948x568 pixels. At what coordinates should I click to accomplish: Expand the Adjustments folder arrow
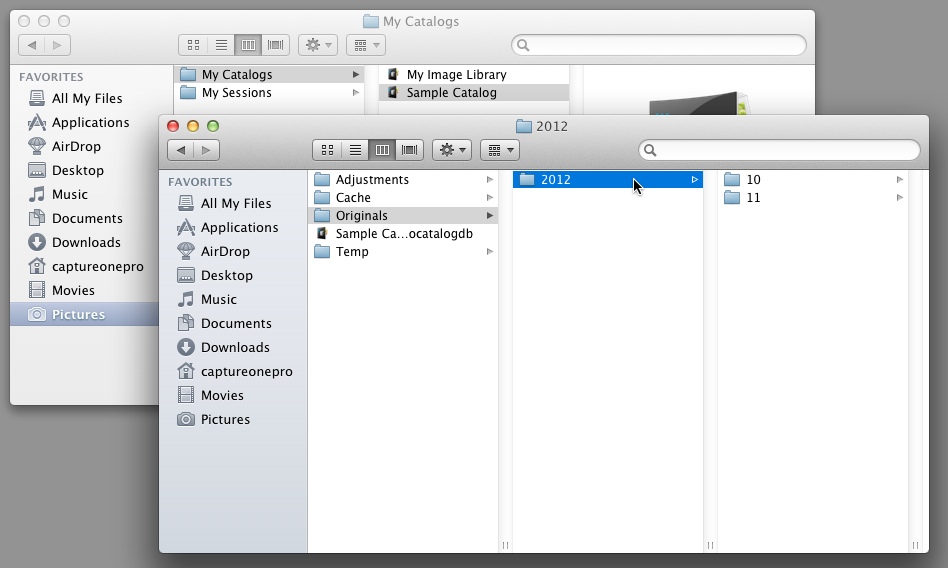[x=490, y=180]
